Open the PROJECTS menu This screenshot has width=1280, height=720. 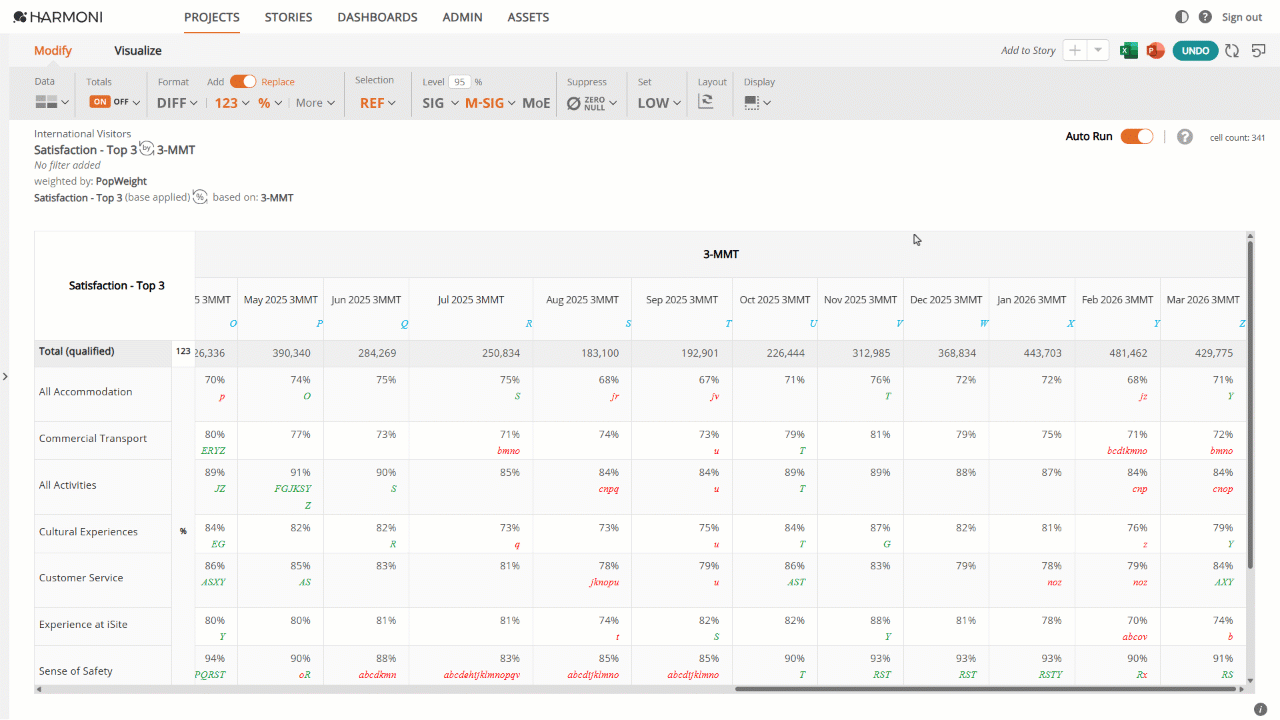[212, 17]
